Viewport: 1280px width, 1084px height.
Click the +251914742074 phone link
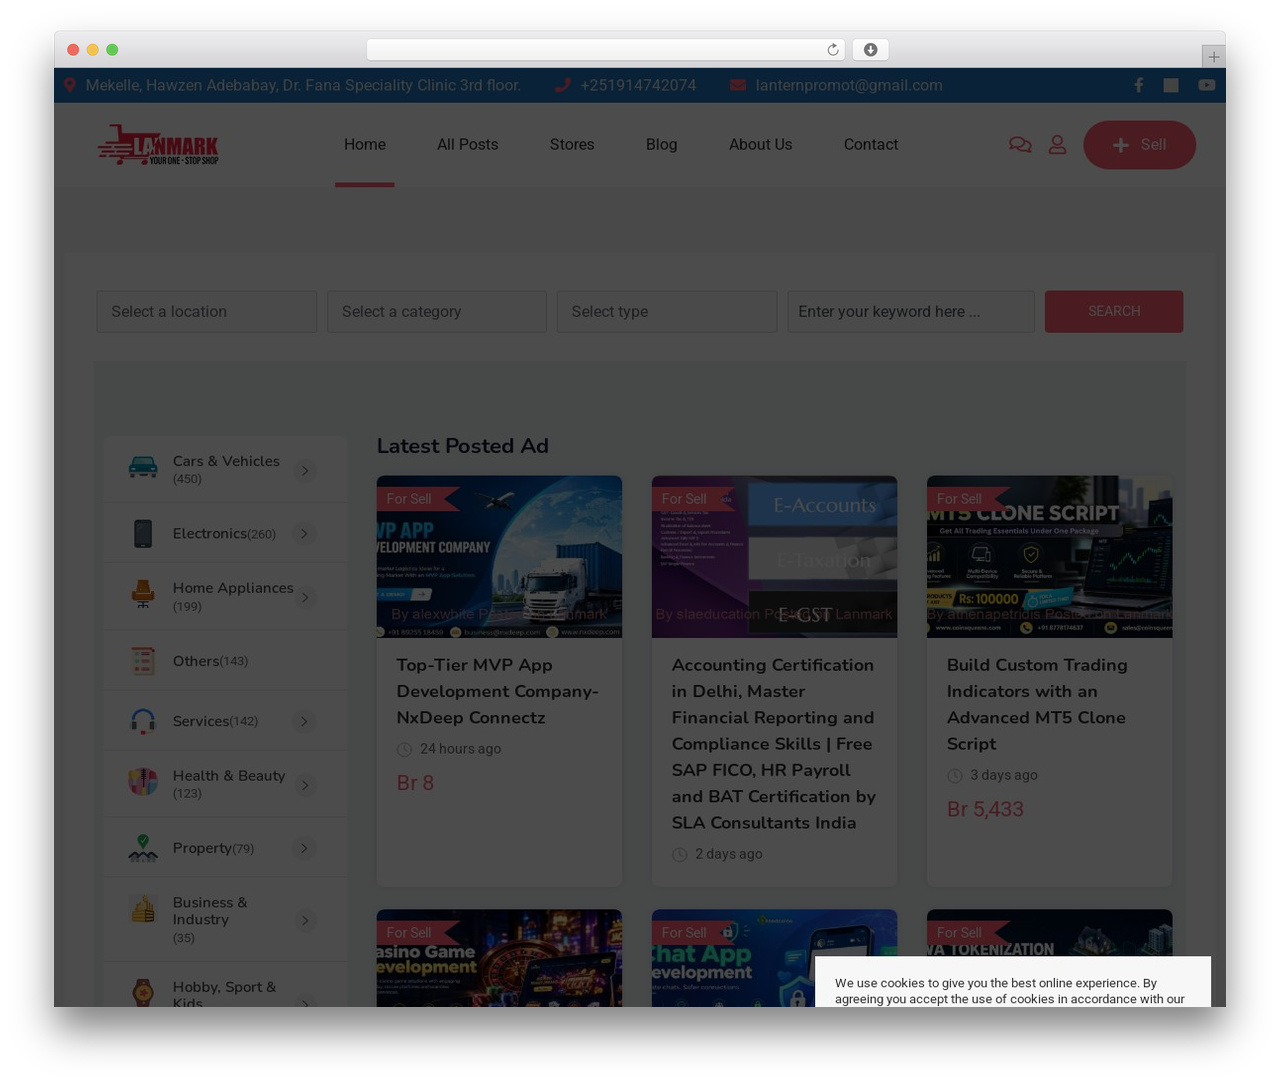click(638, 85)
